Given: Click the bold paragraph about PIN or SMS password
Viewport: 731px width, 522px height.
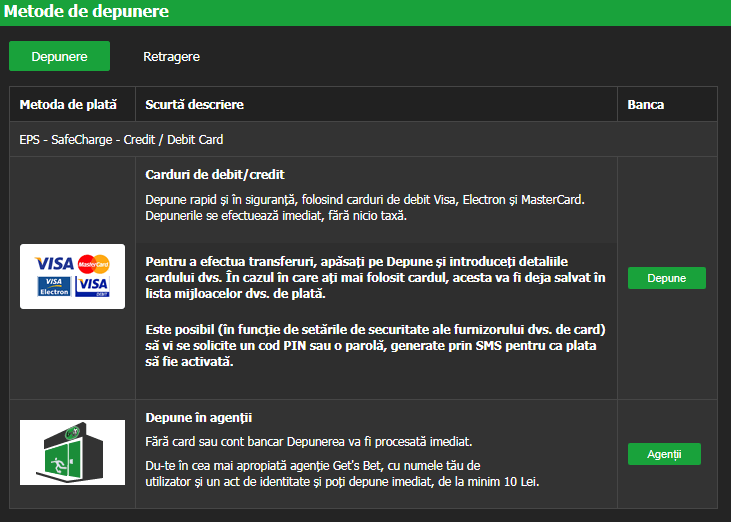Looking at the screenshot, I should [375, 346].
